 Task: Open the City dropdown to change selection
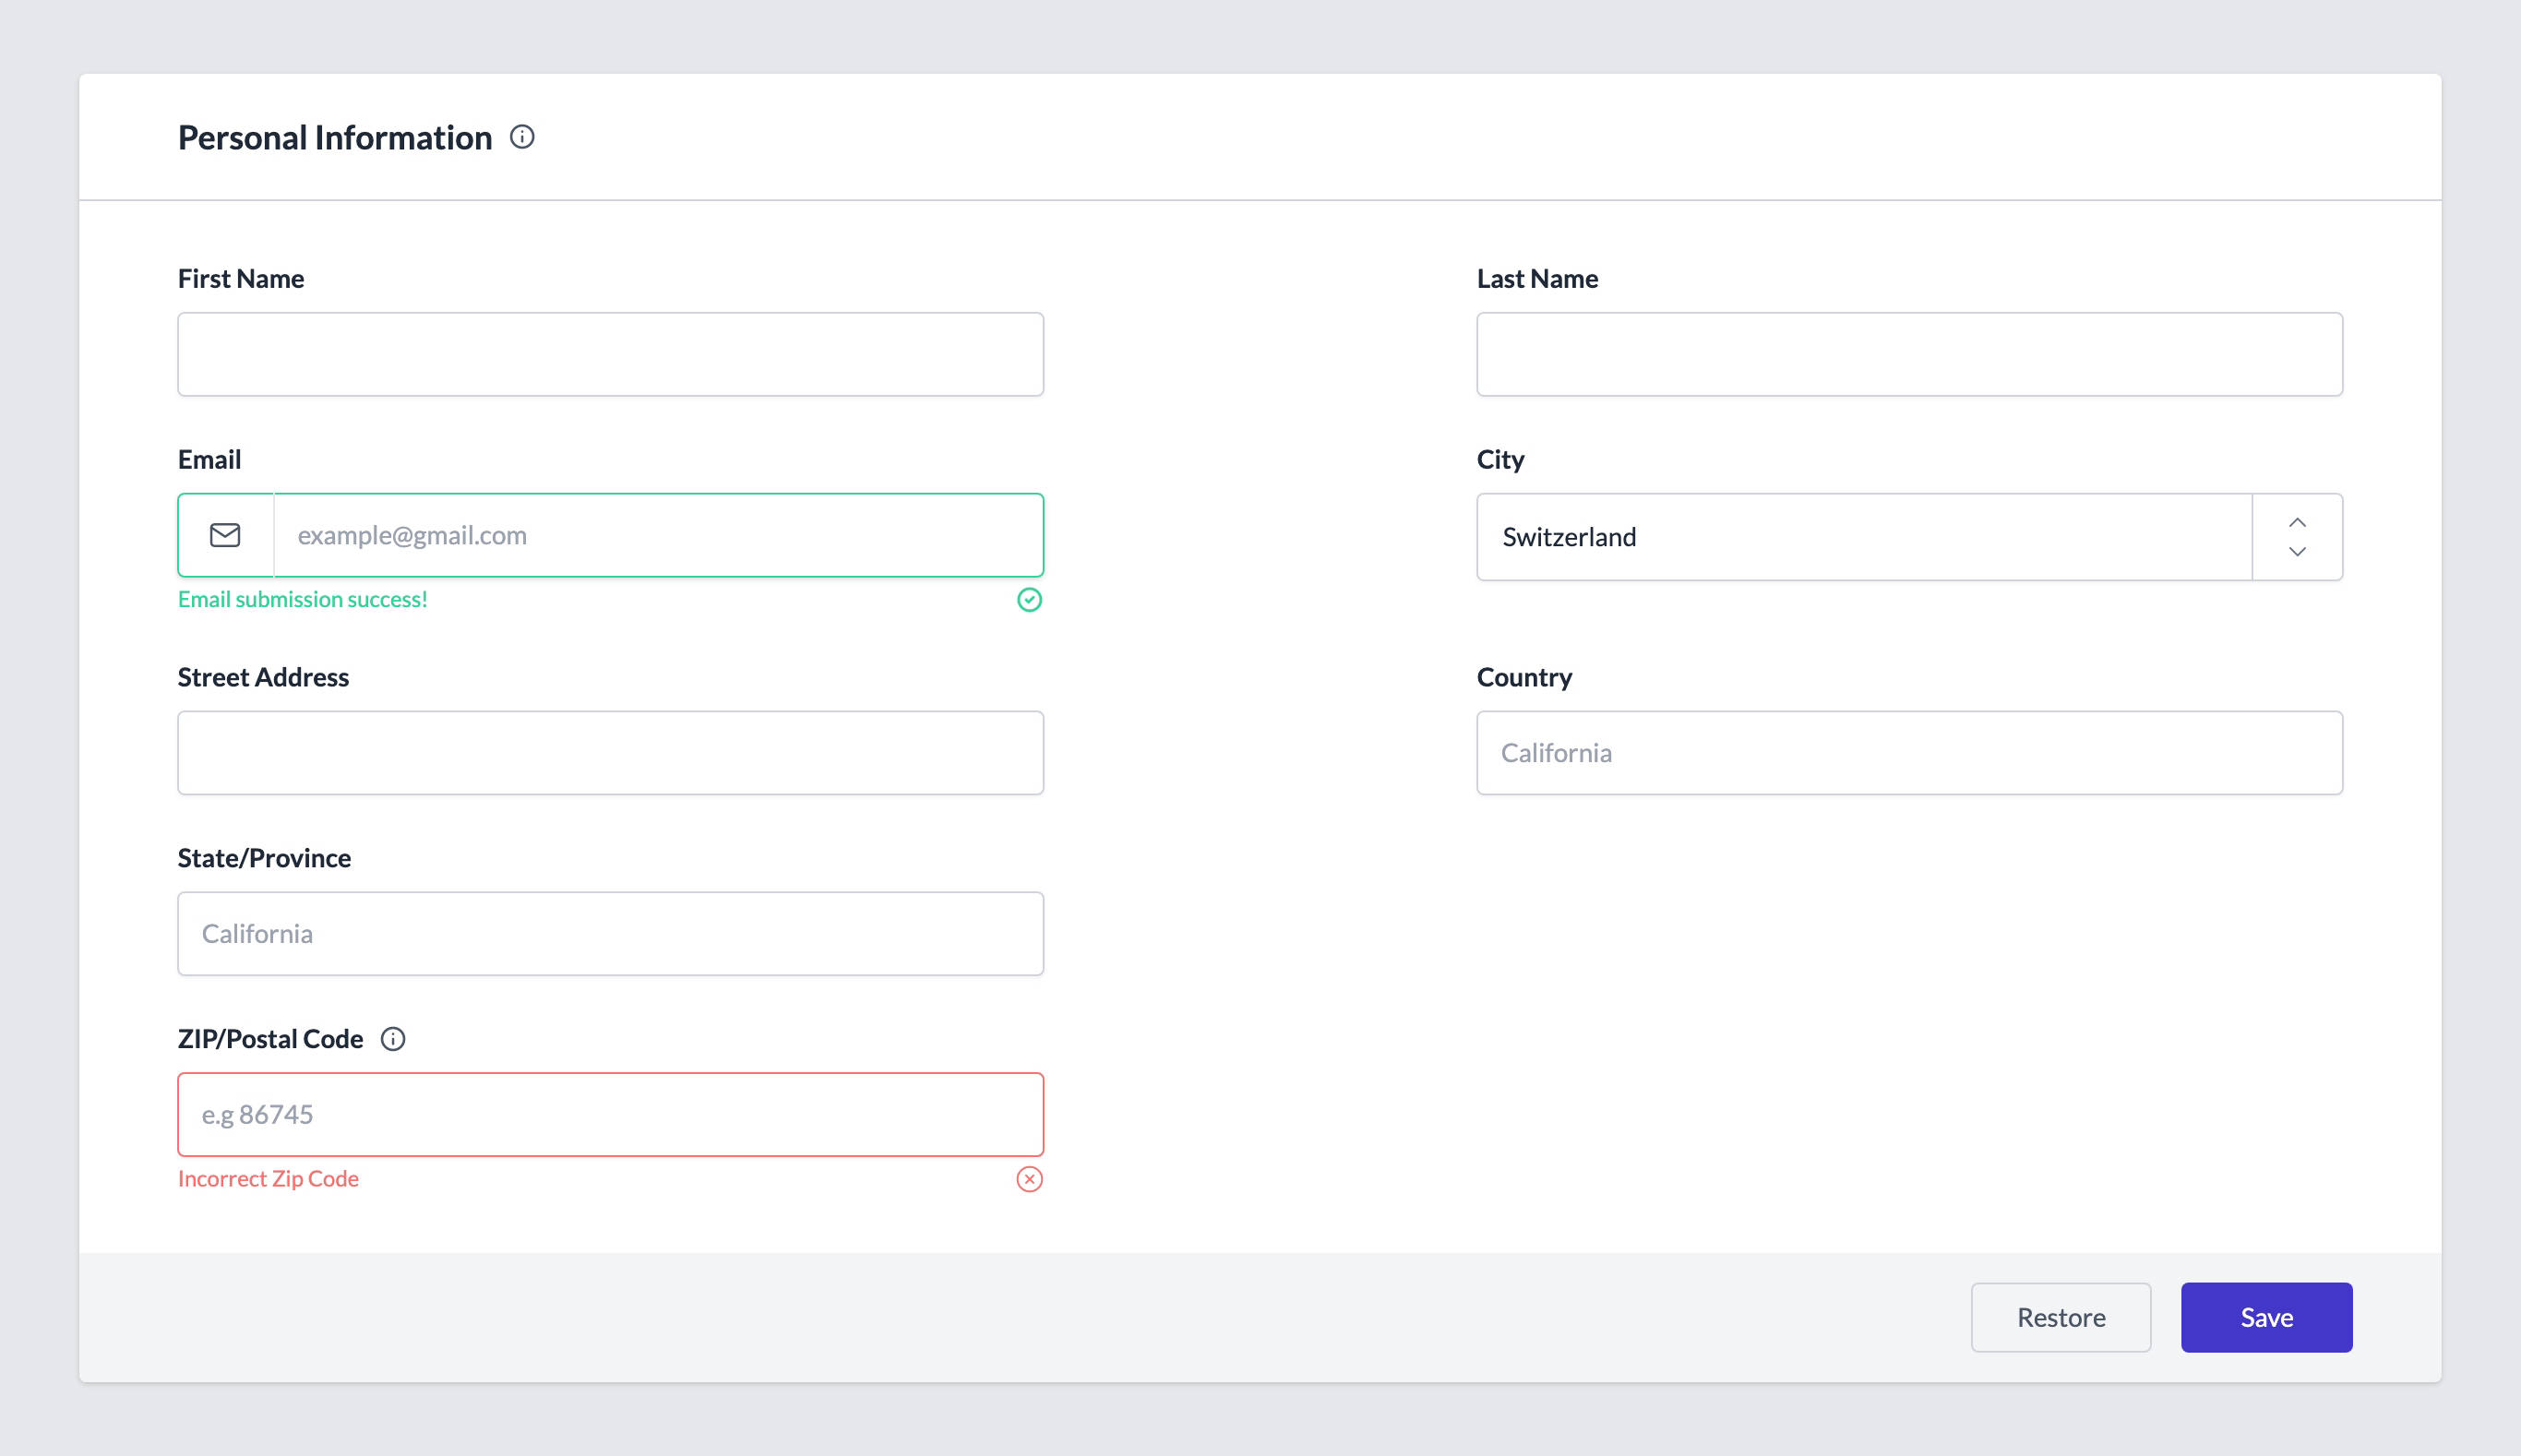click(x=2298, y=535)
